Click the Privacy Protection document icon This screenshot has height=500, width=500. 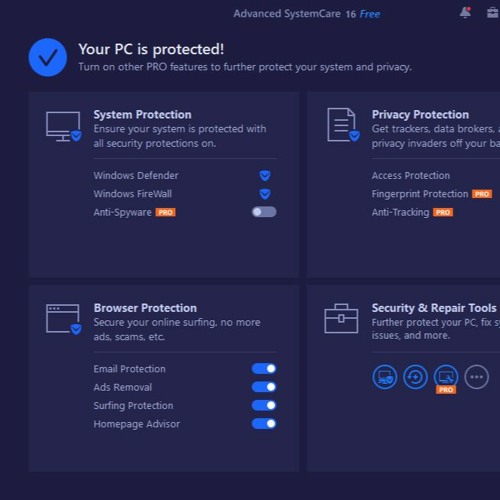click(343, 125)
